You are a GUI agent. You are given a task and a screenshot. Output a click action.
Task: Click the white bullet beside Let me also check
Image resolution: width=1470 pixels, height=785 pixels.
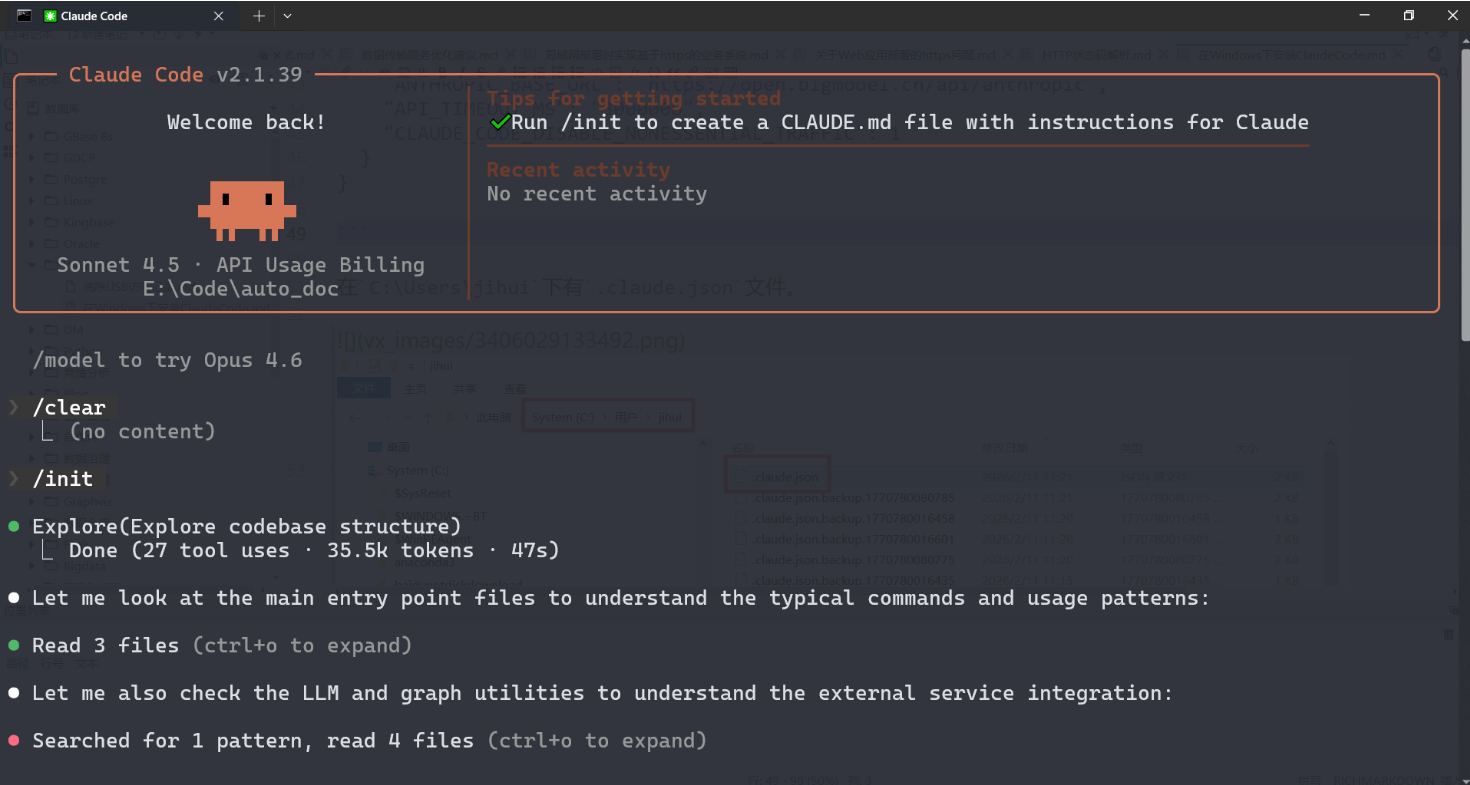13,693
